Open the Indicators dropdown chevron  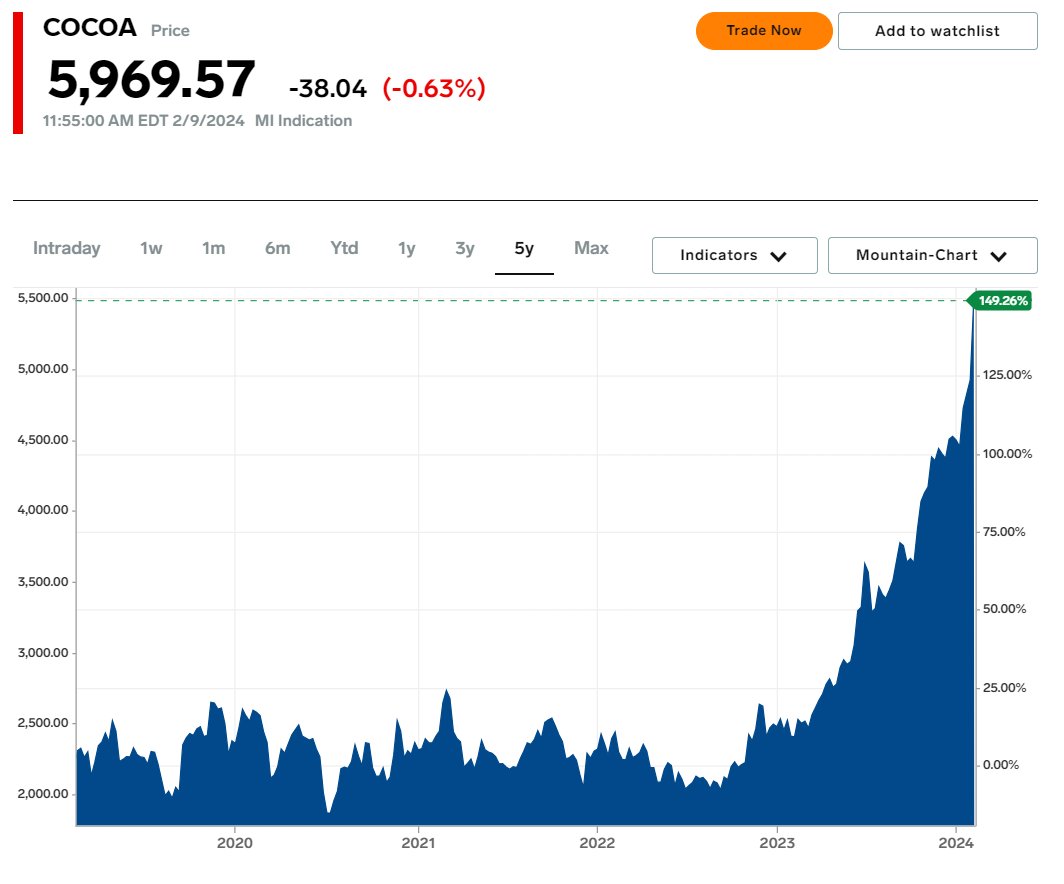tap(779, 255)
